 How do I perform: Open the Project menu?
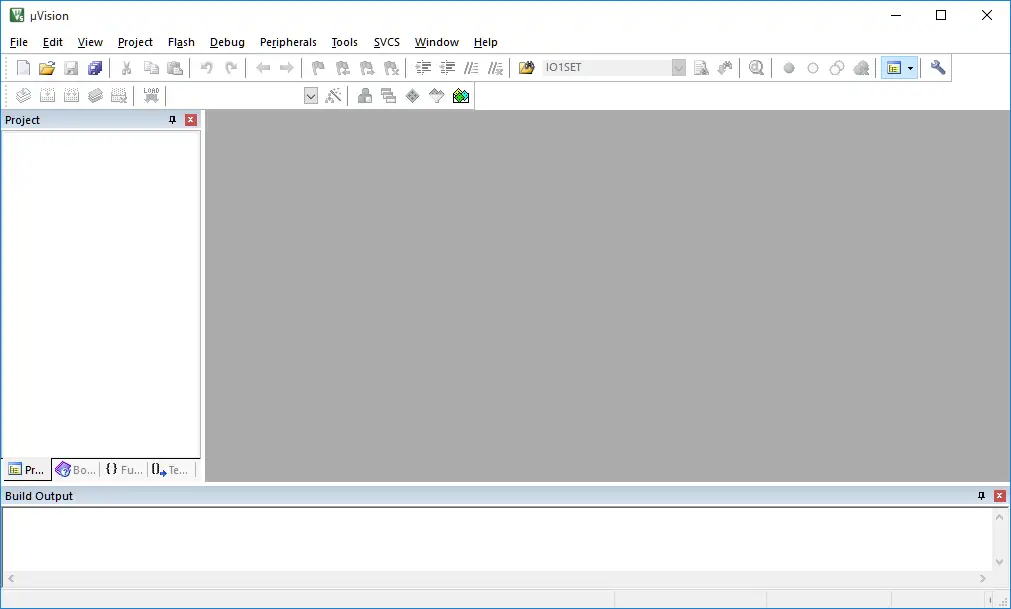coord(135,42)
